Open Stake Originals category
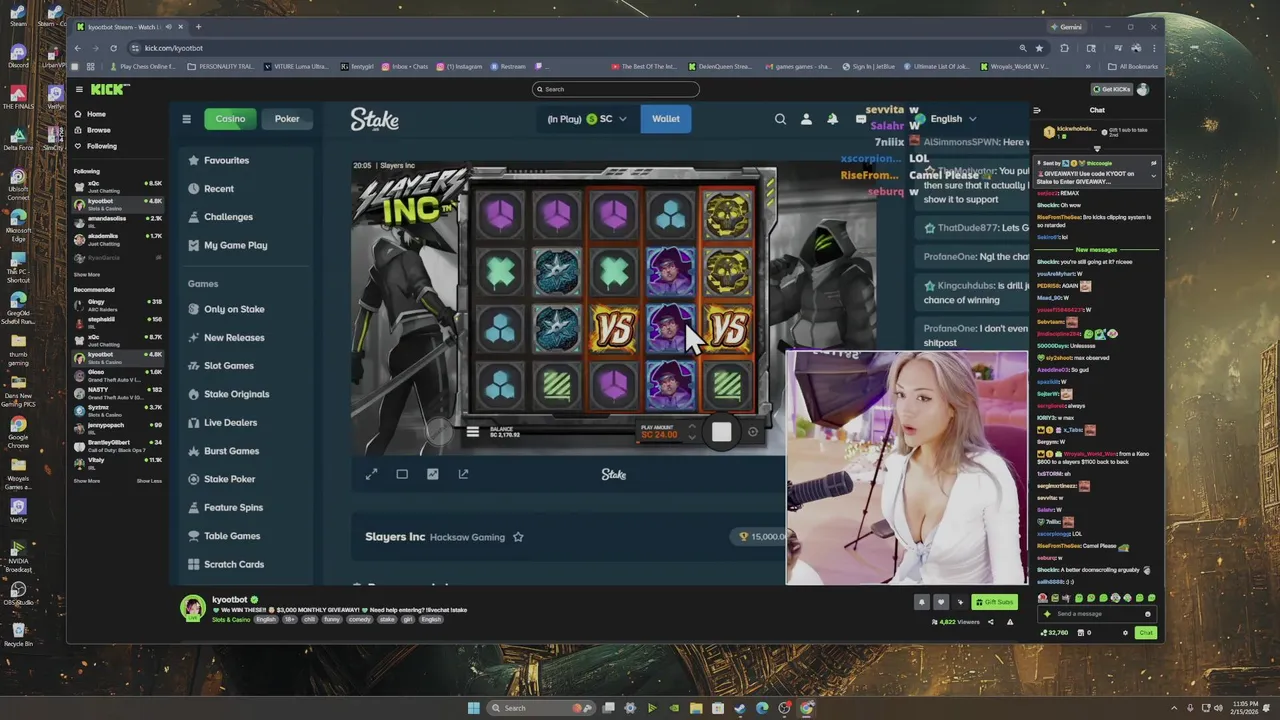Viewport: 1280px width, 720px height. coord(229,394)
